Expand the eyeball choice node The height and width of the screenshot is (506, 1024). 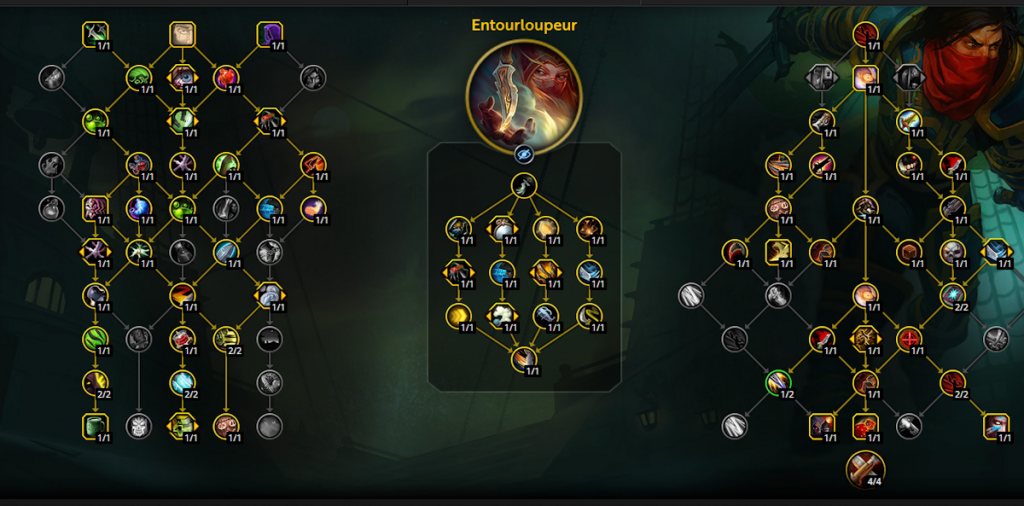(182, 78)
